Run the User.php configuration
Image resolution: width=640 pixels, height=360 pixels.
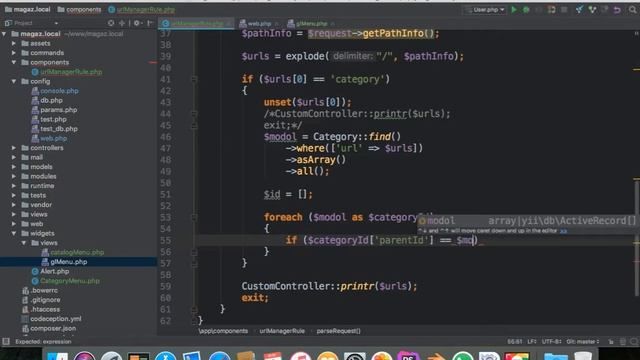pos(514,9)
